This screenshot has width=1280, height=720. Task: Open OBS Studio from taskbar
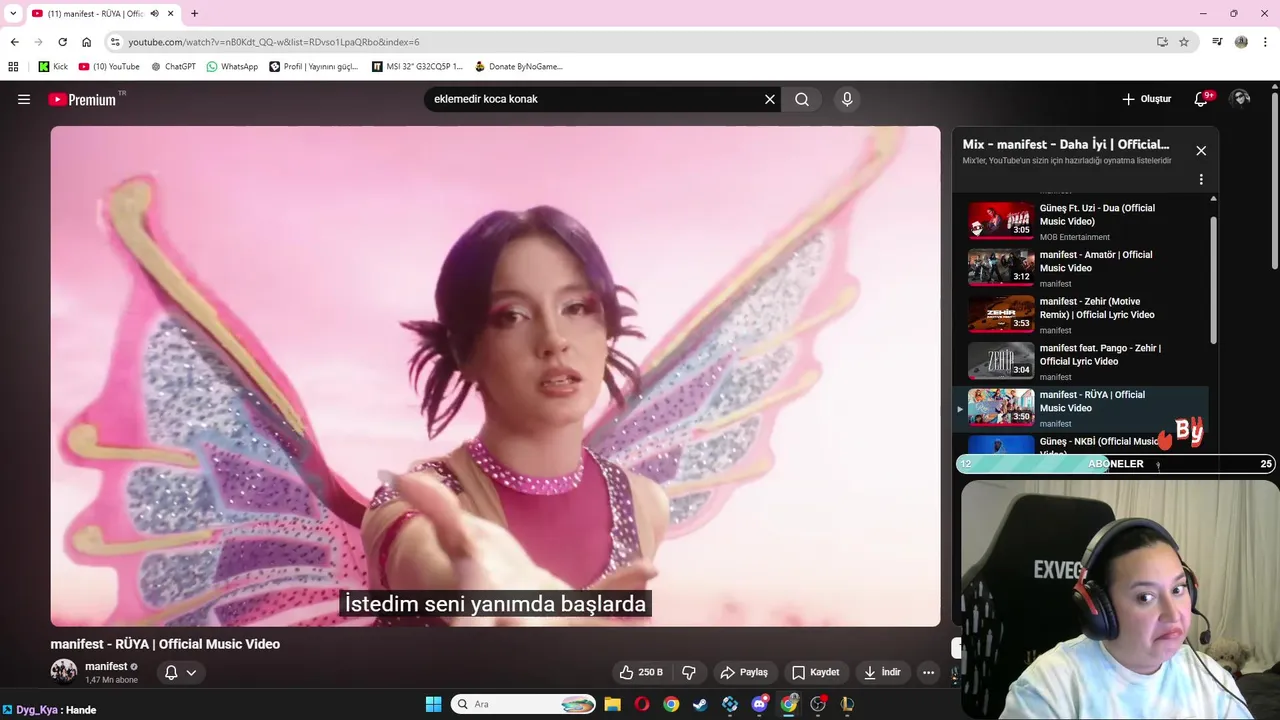pos(818,704)
